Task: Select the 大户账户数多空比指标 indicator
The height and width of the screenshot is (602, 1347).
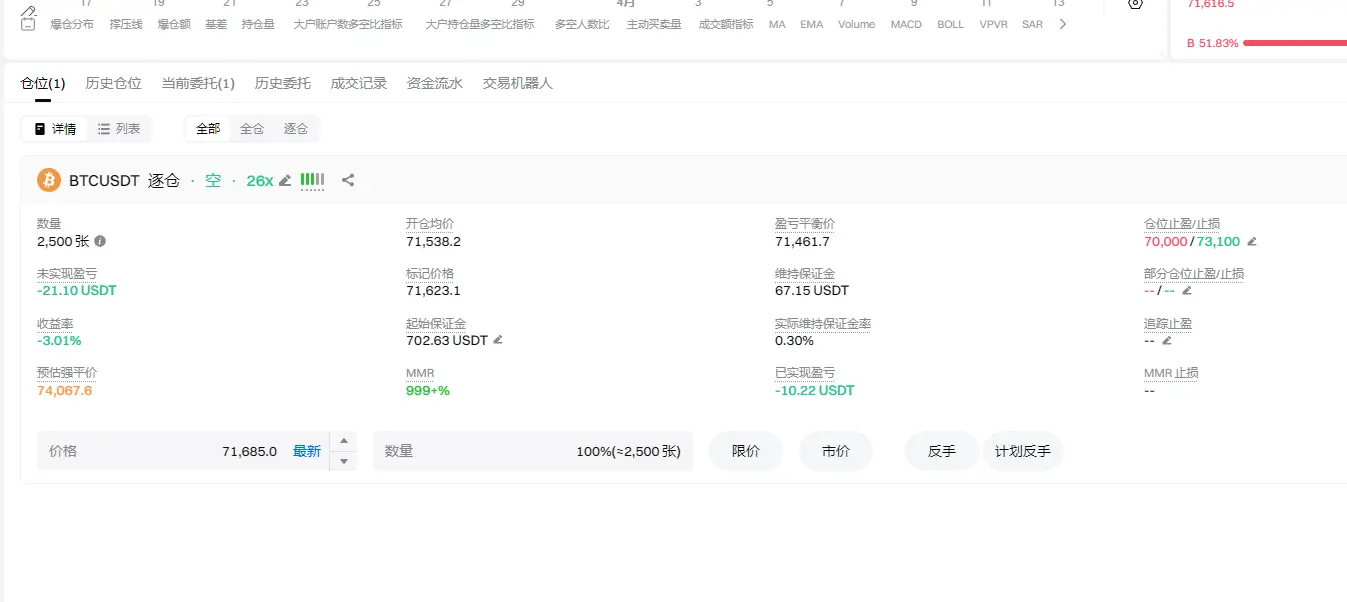Action: click(348, 24)
